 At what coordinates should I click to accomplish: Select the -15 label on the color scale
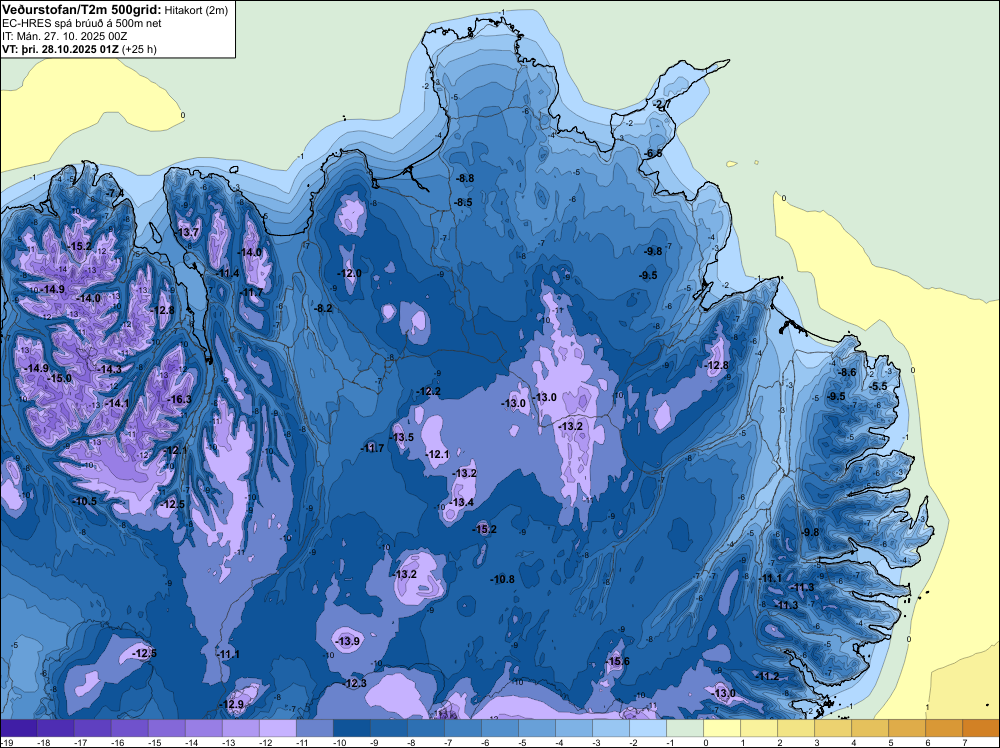155,743
